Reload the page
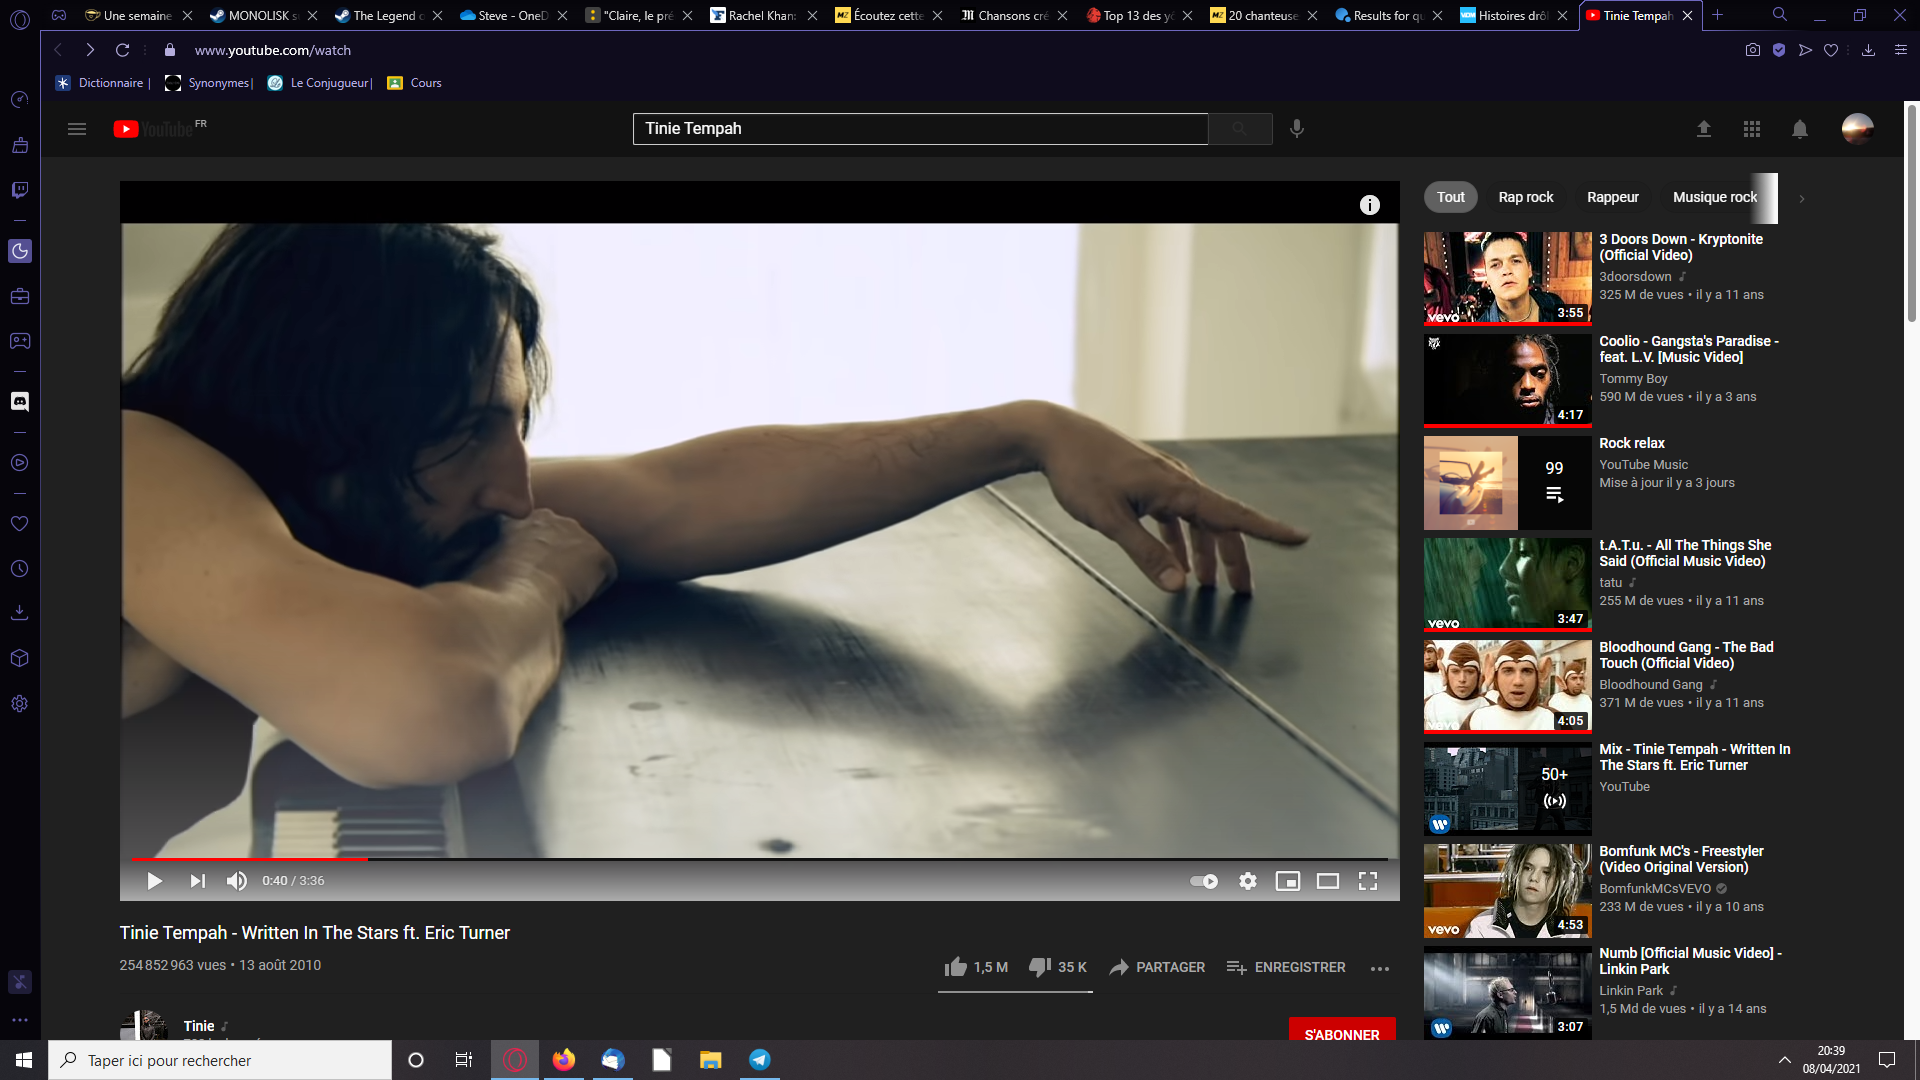Screen dimensions: 1920x1080 [x=122, y=50]
